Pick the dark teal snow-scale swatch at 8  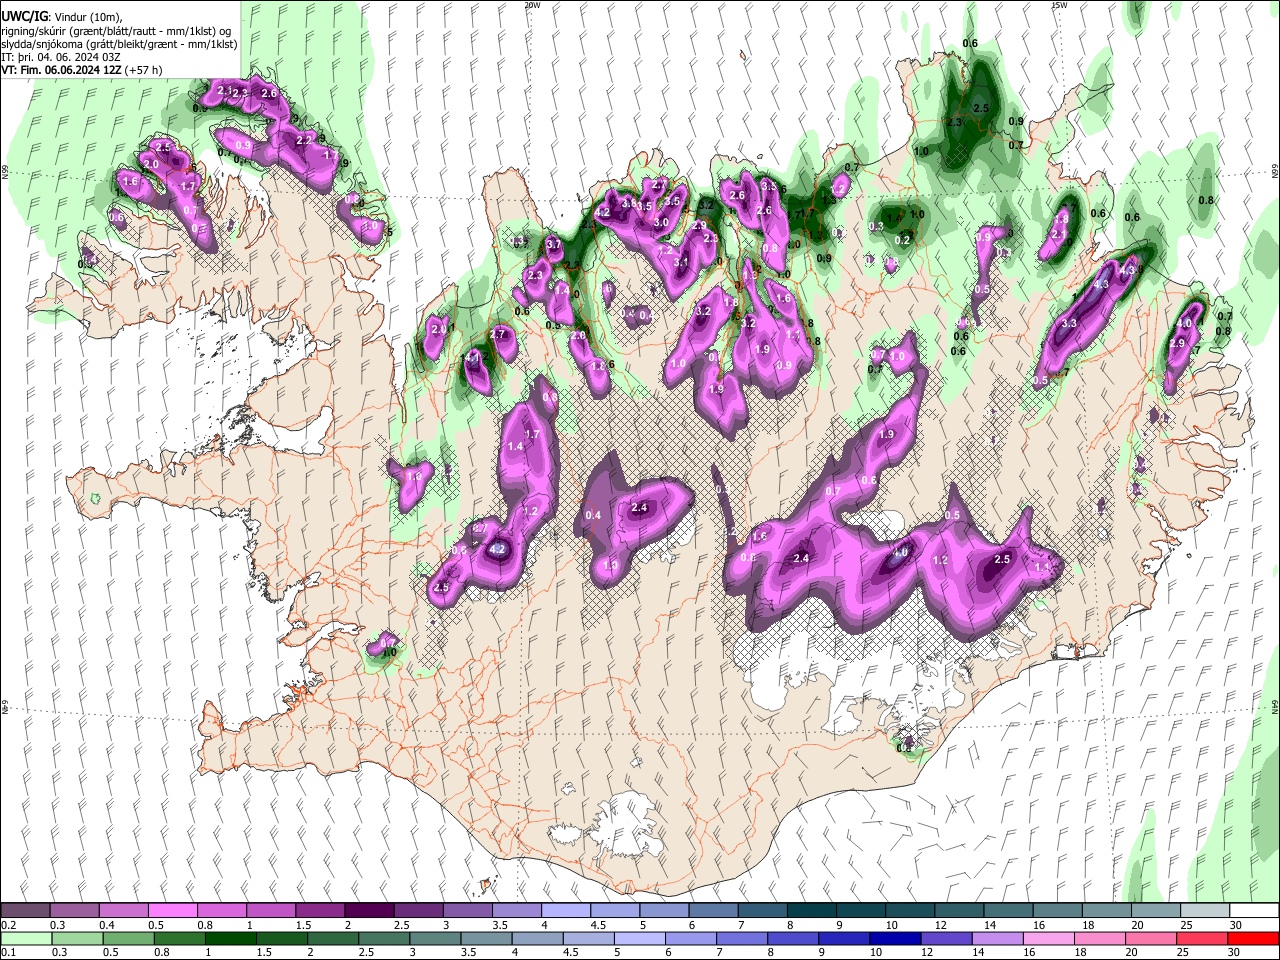[x=812, y=911]
